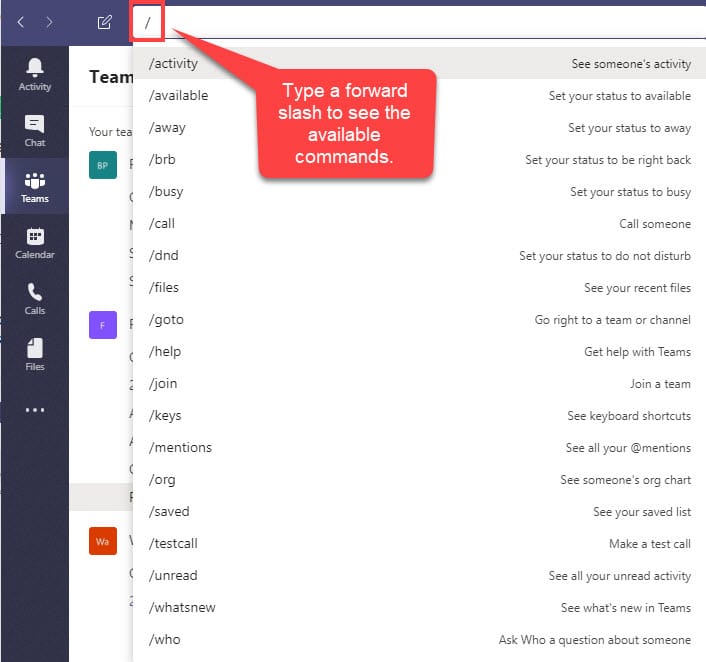
Task: Go forward using the right arrow
Action: click(x=49, y=22)
